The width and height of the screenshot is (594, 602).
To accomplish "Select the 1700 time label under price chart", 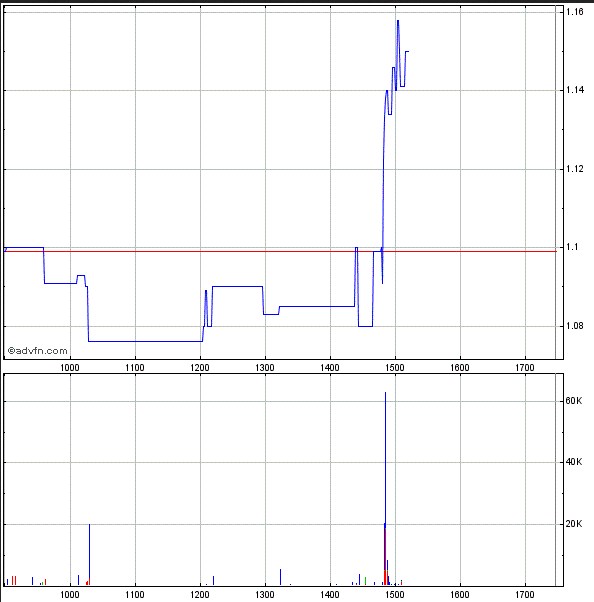I will pyautogui.click(x=525, y=368).
